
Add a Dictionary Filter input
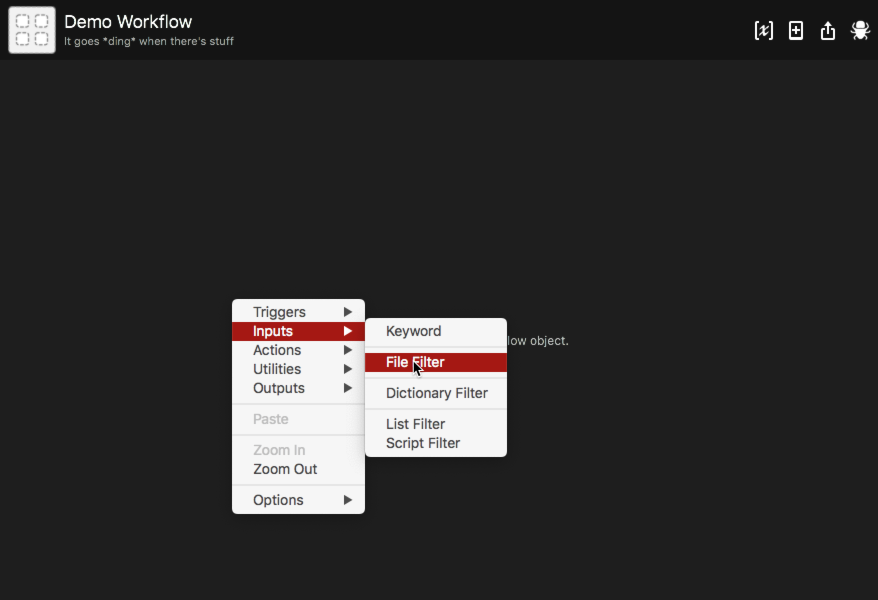pyautogui.click(x=436, y=393)
